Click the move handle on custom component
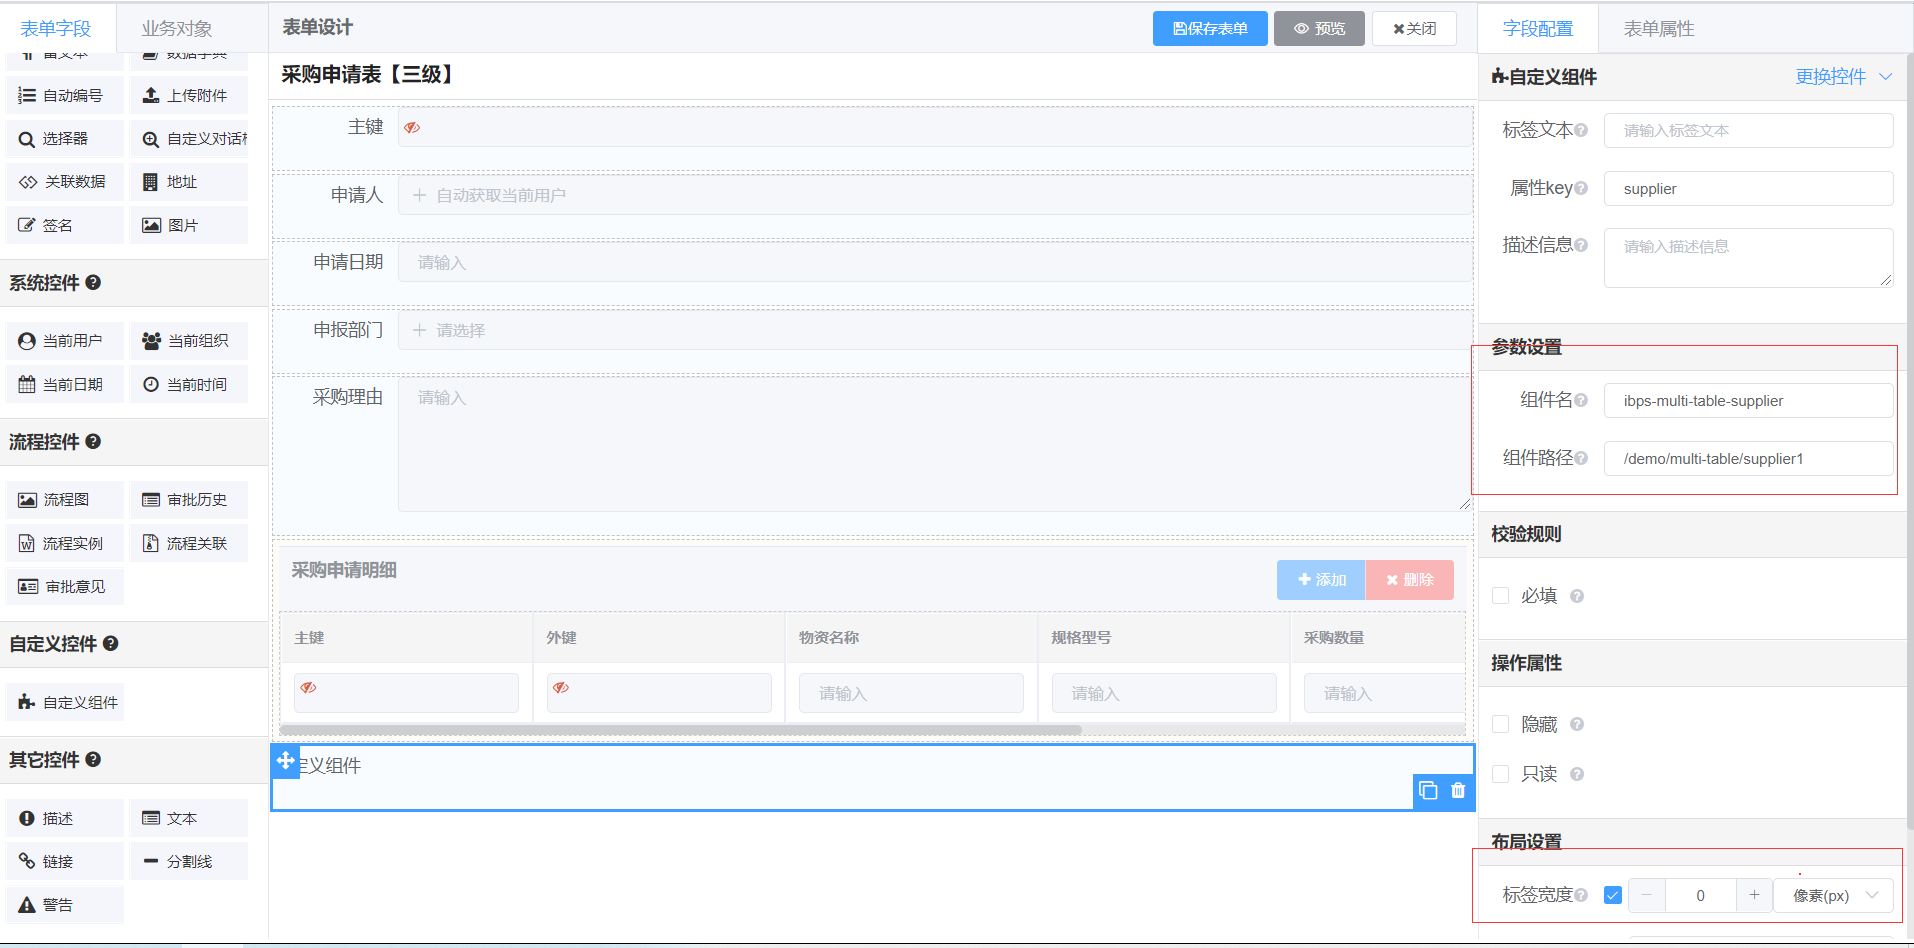Viewport: 1914px width, 948px height. click(286, 761)
